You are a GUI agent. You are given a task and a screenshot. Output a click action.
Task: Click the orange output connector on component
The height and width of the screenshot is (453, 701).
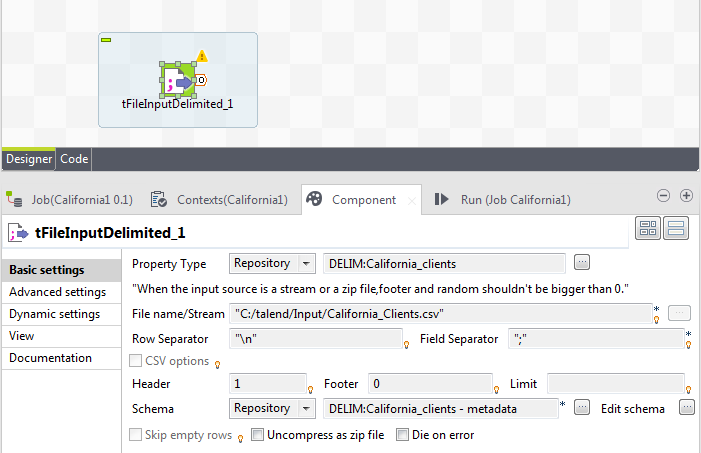[201, 80]
